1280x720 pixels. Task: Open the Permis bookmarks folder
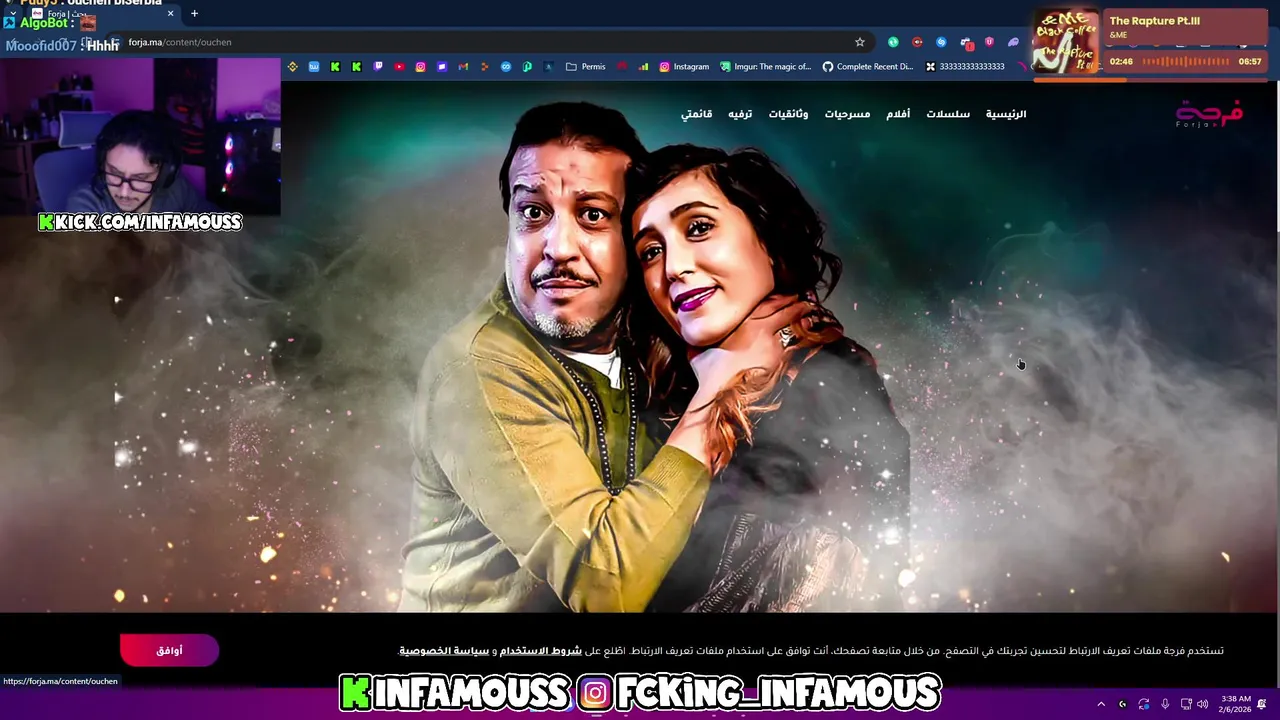tap(585, 67)
